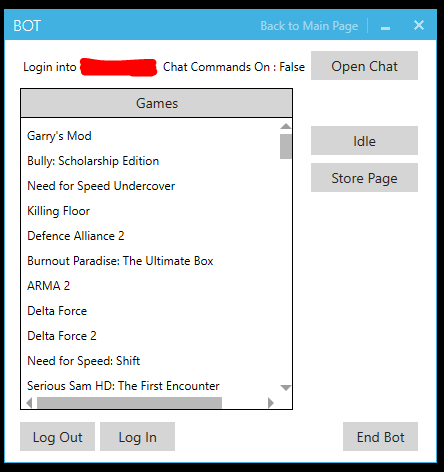Click the horizontal scrollbar thumb
The width and height of the screenshot is (444, 472).
[129, 403]
